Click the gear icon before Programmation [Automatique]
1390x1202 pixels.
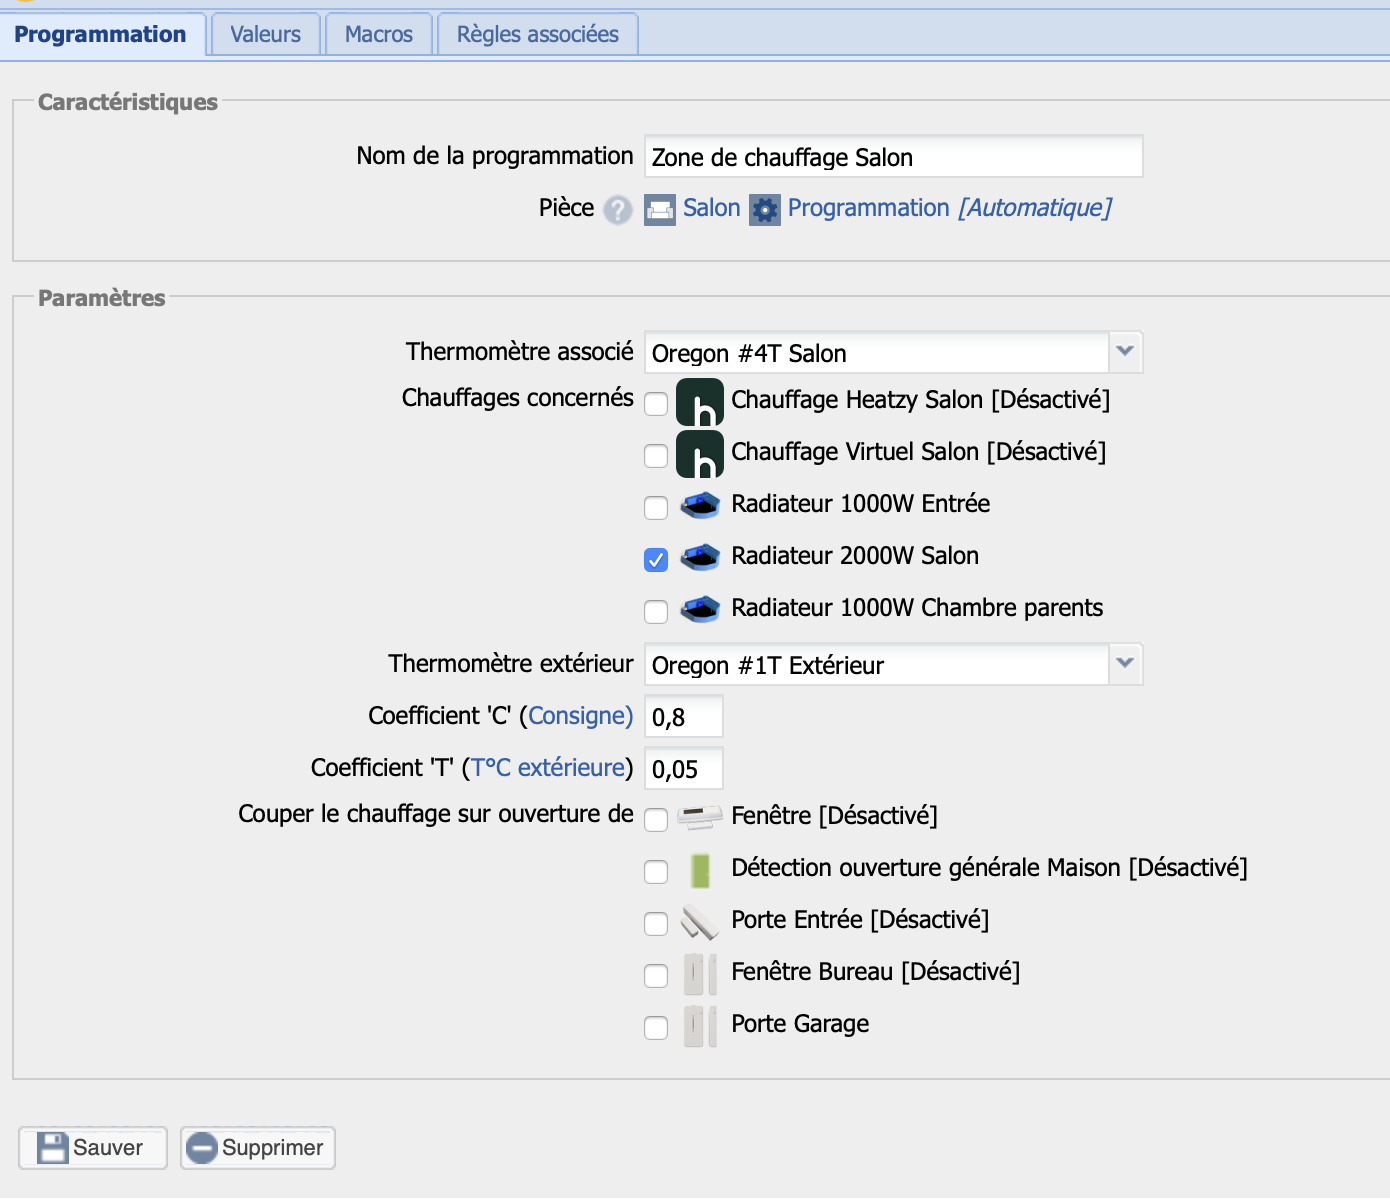click(765, 210)
